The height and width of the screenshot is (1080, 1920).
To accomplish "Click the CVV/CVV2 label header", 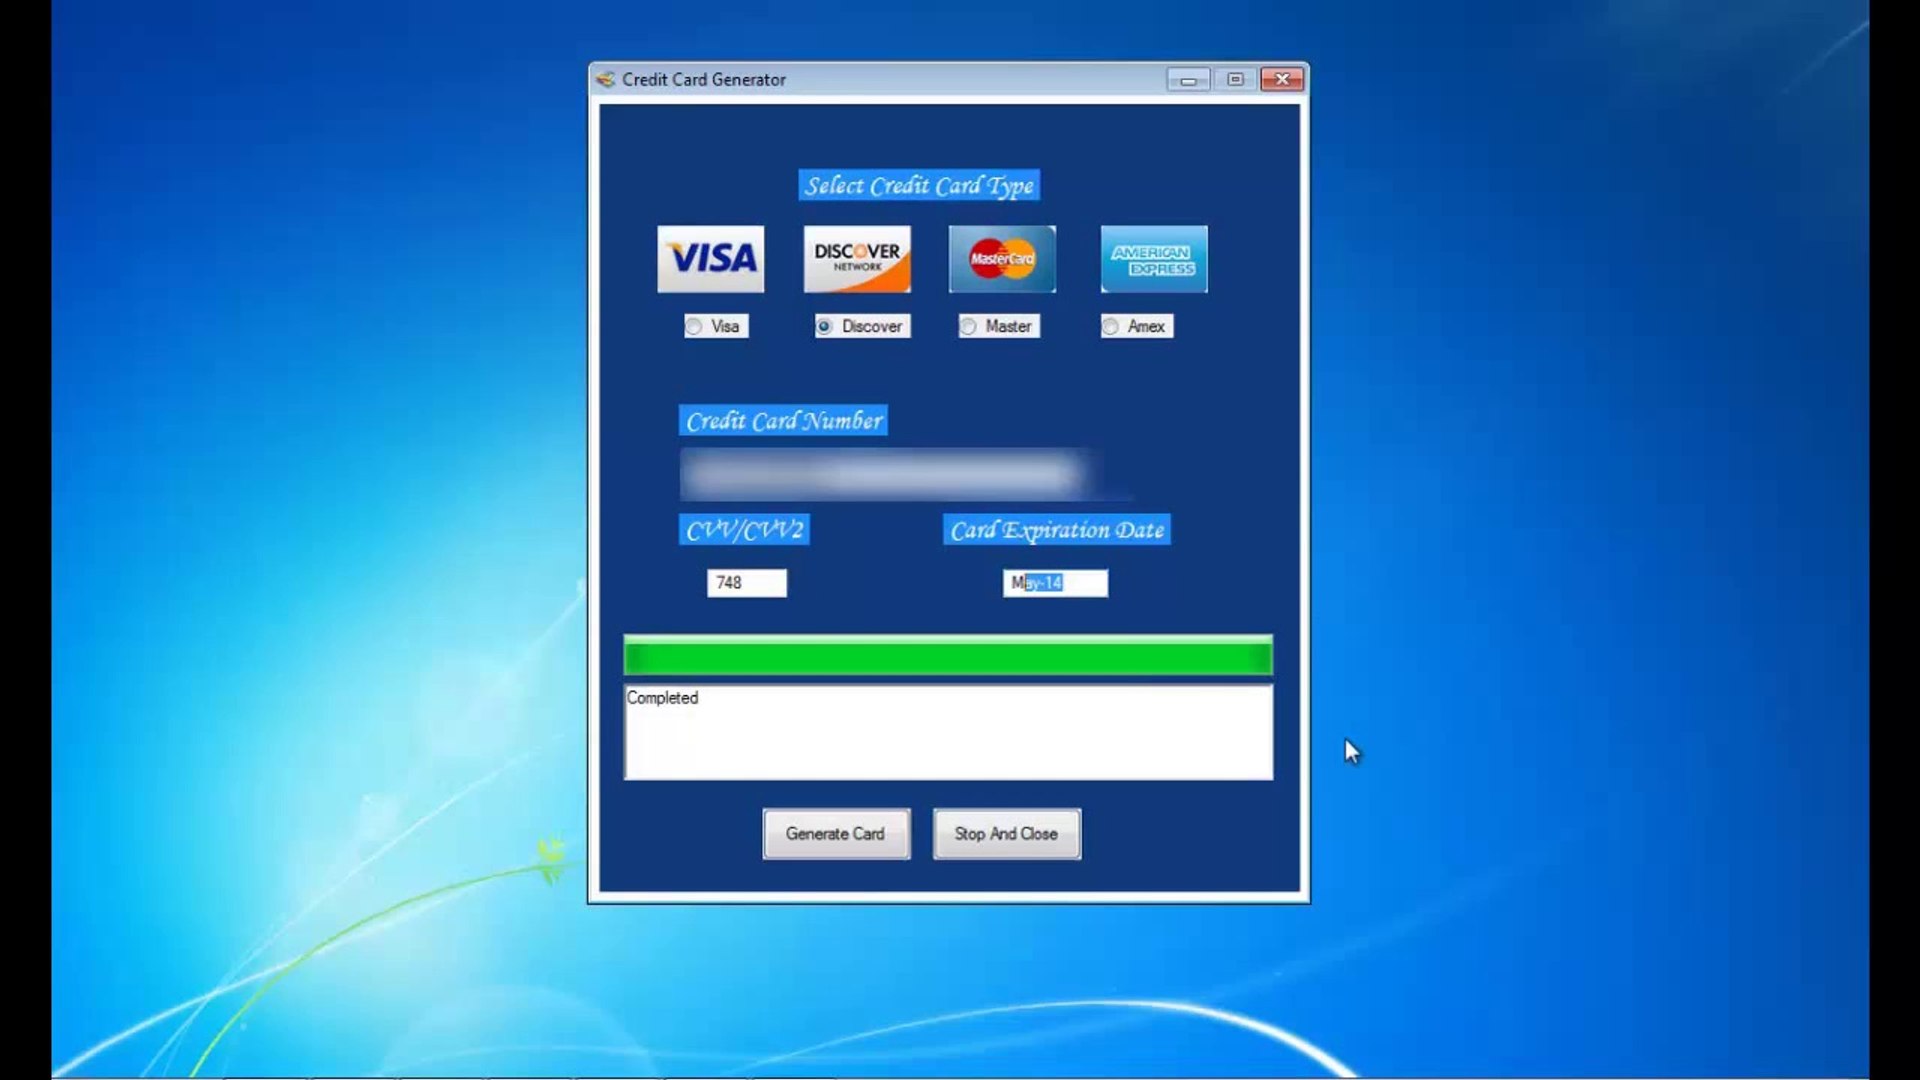I will click(742, 530).
